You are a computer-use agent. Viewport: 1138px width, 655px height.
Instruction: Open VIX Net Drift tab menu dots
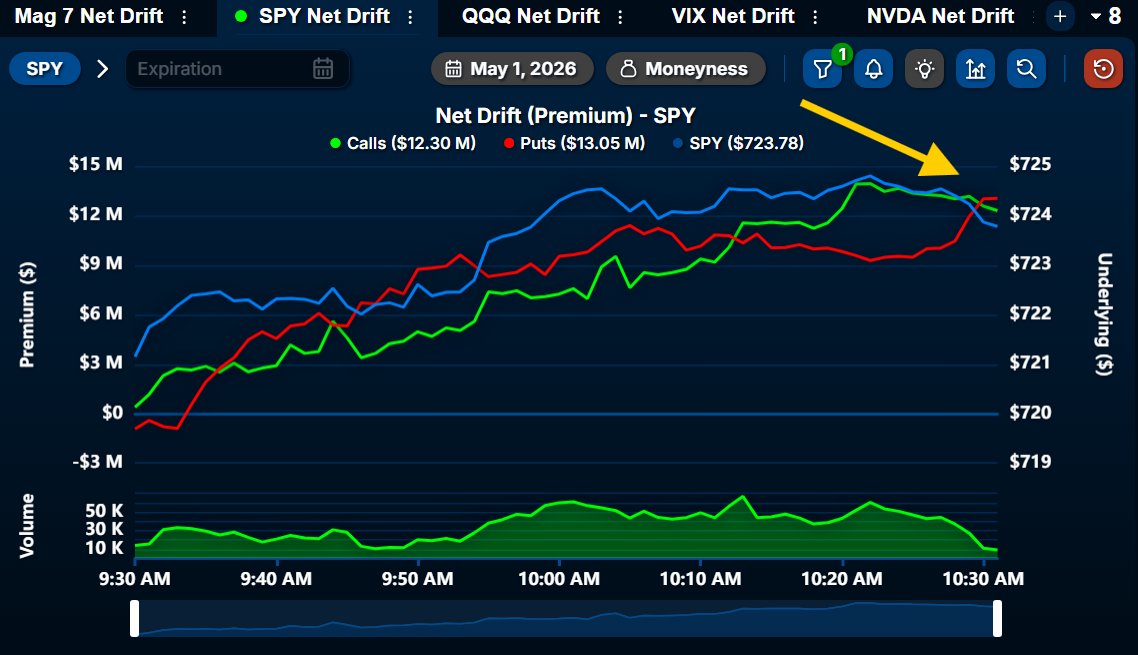[x=815, y=17]
